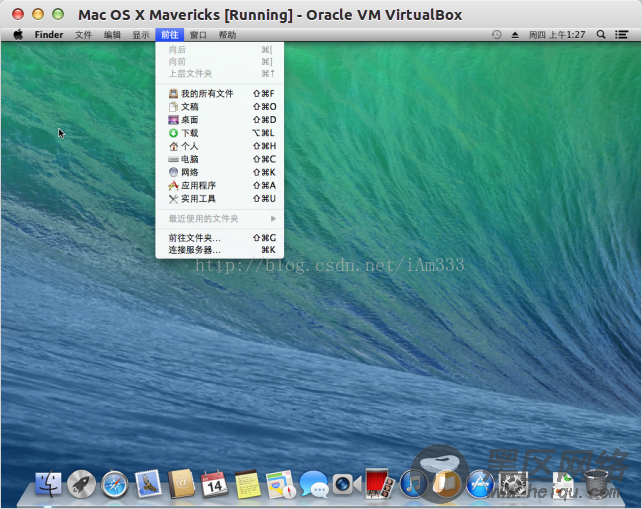Open Mail stamp icon in Dock
The width and height of the screenshot is (642, 509).
148,484
